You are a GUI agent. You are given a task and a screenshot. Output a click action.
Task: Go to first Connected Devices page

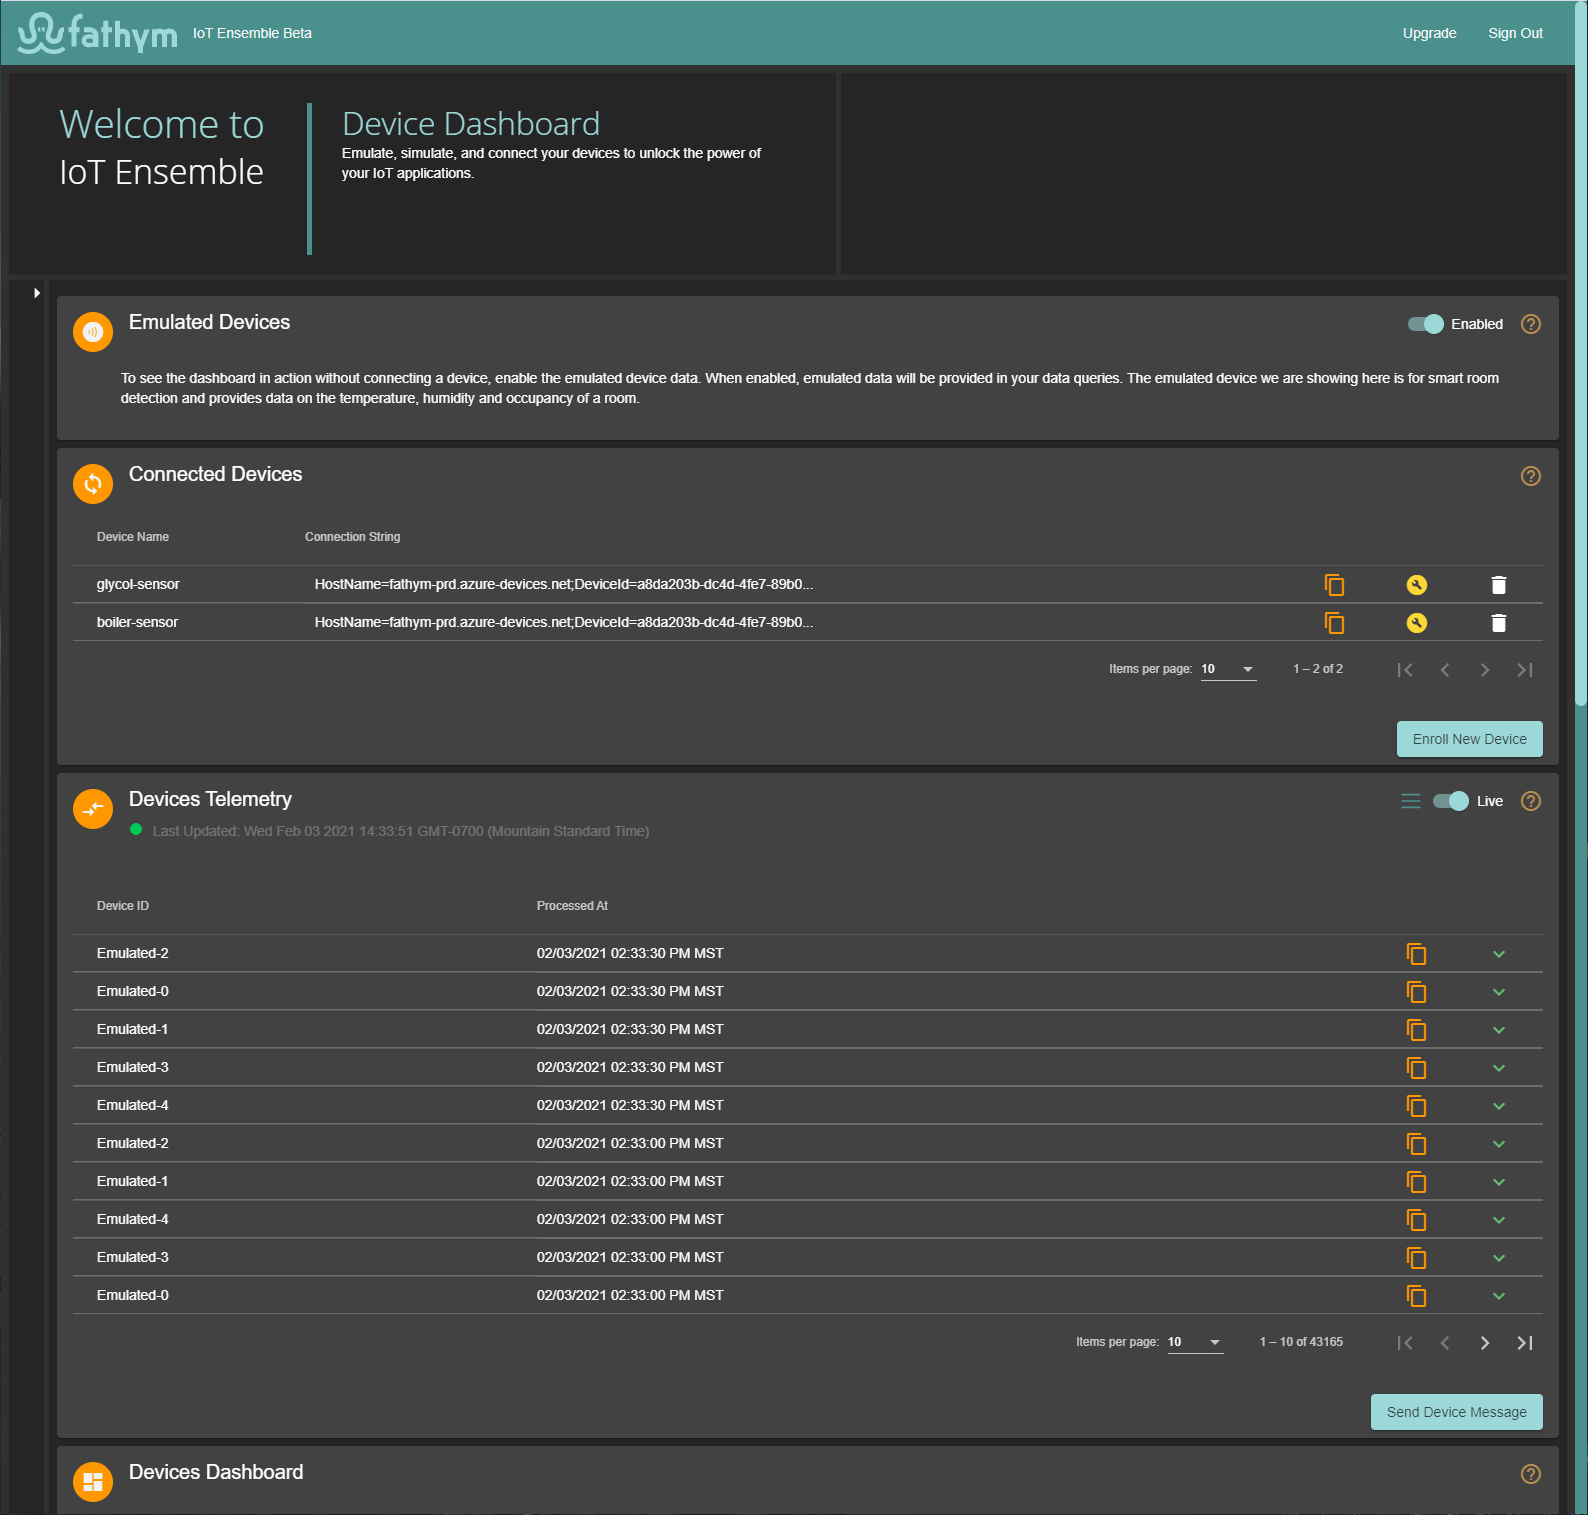point(1405,670)
